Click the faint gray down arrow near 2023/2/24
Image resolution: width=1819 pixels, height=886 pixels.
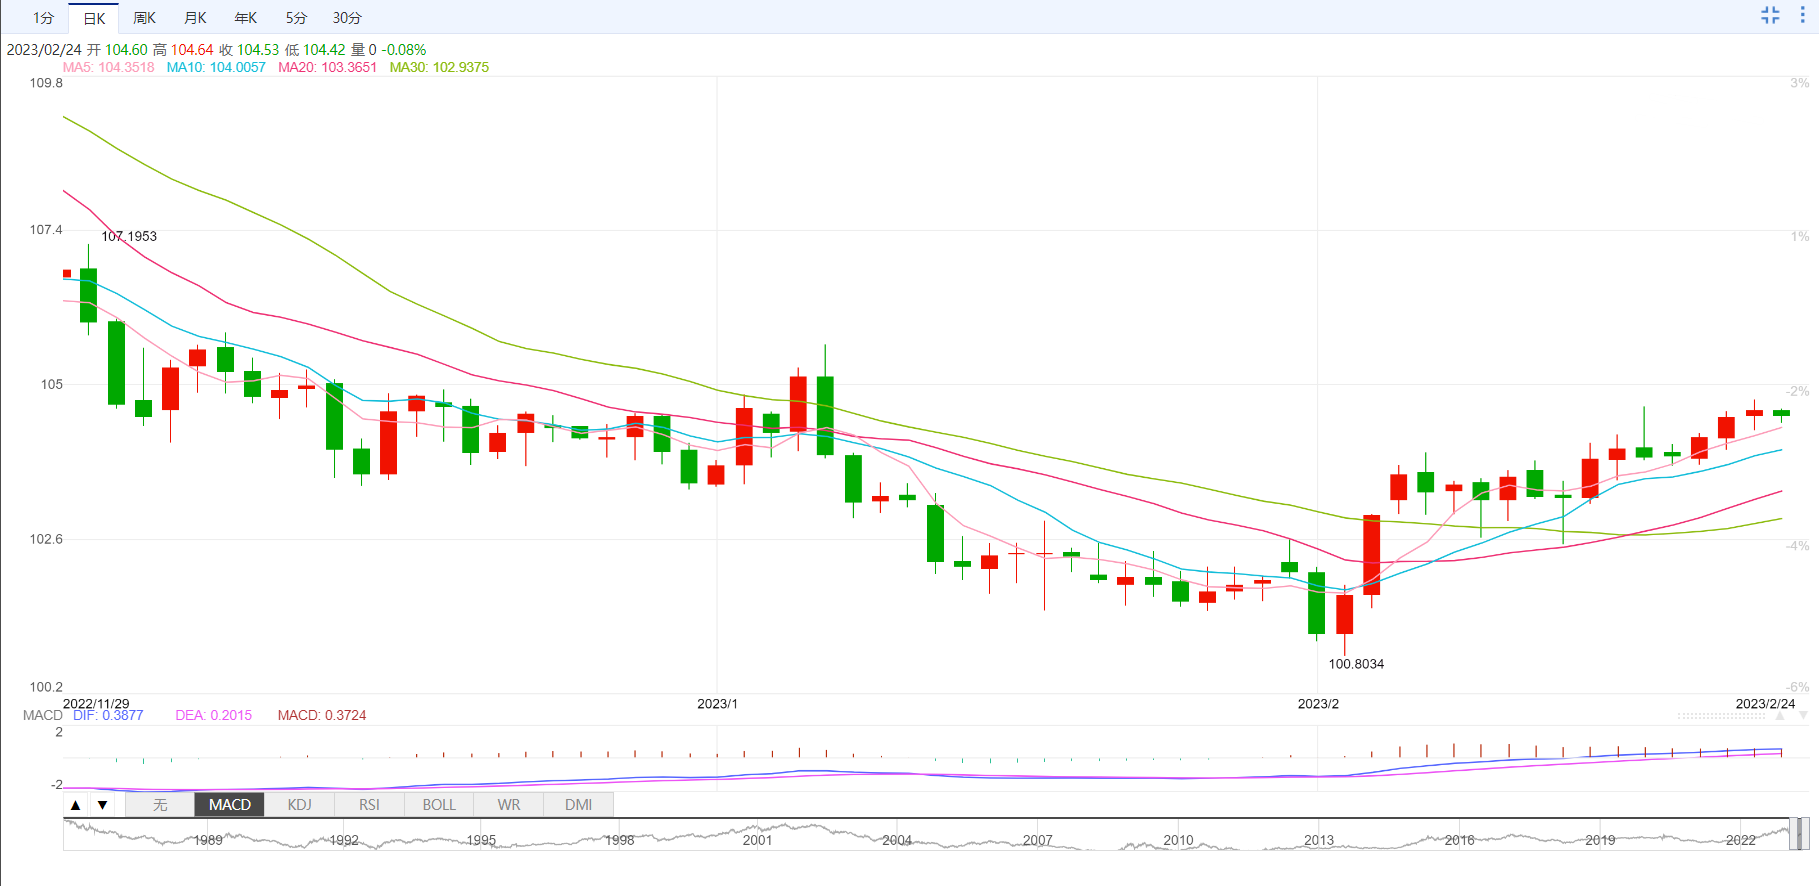pos(1803,716)
